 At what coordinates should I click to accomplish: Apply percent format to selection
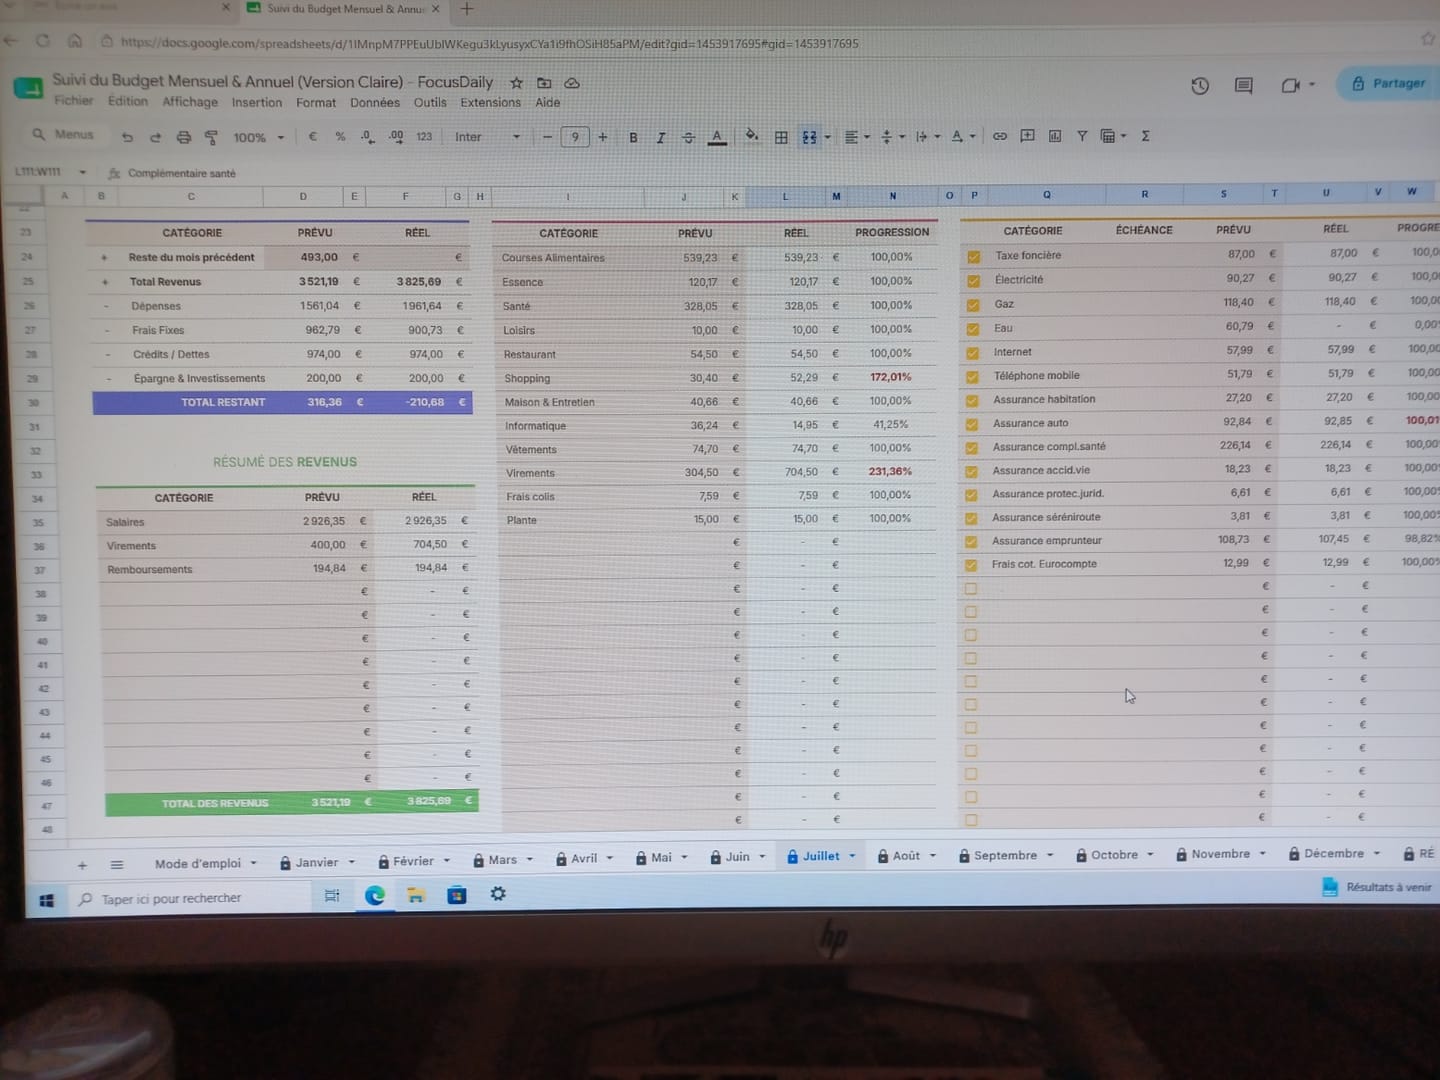click(341, 137)
